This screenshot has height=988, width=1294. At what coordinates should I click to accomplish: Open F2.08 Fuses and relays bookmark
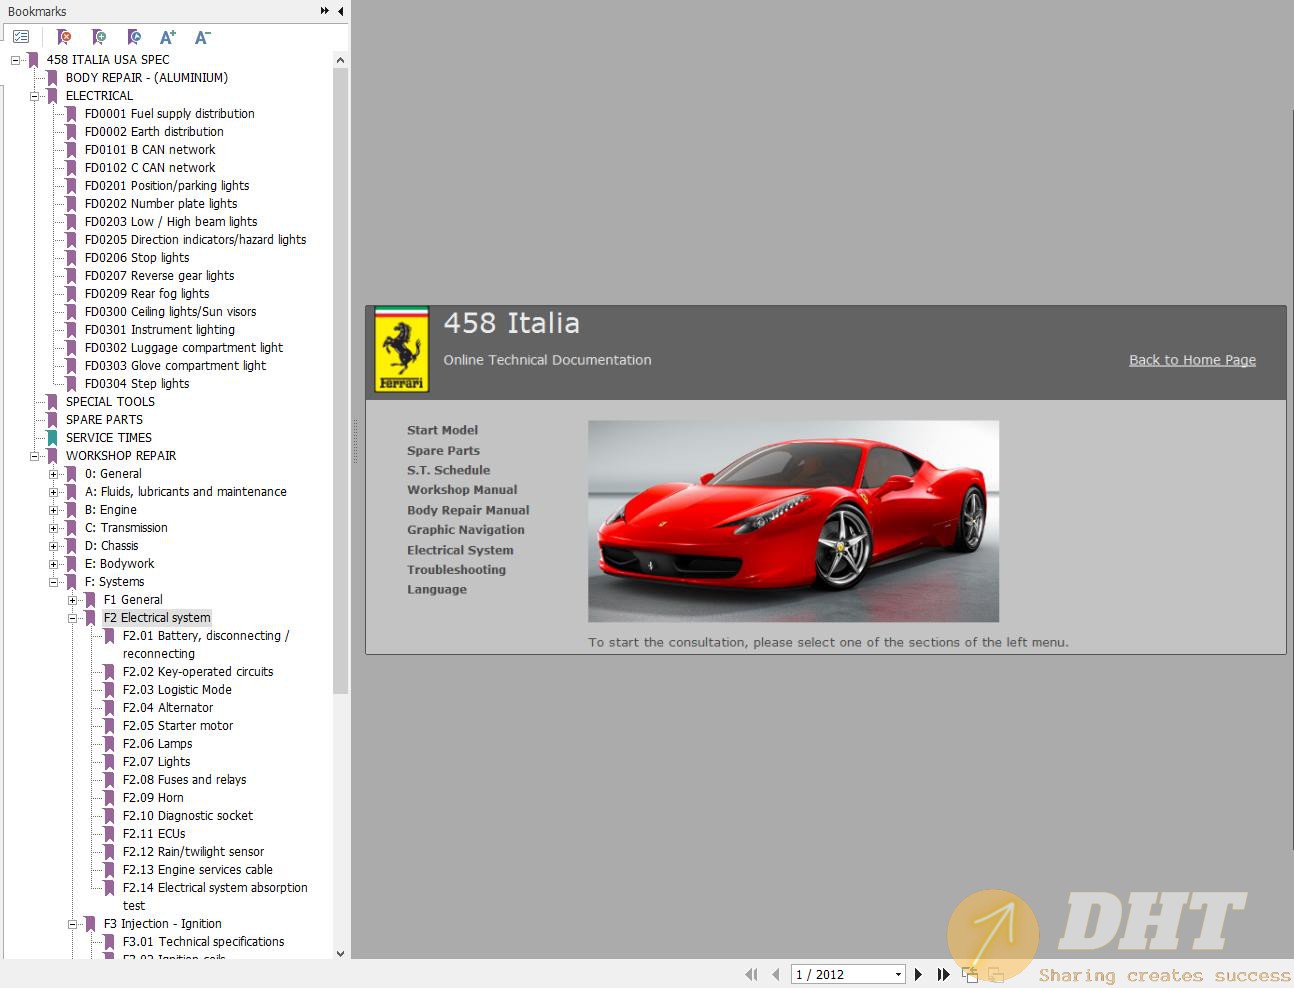pyautogui.click(x=185, y=780)
